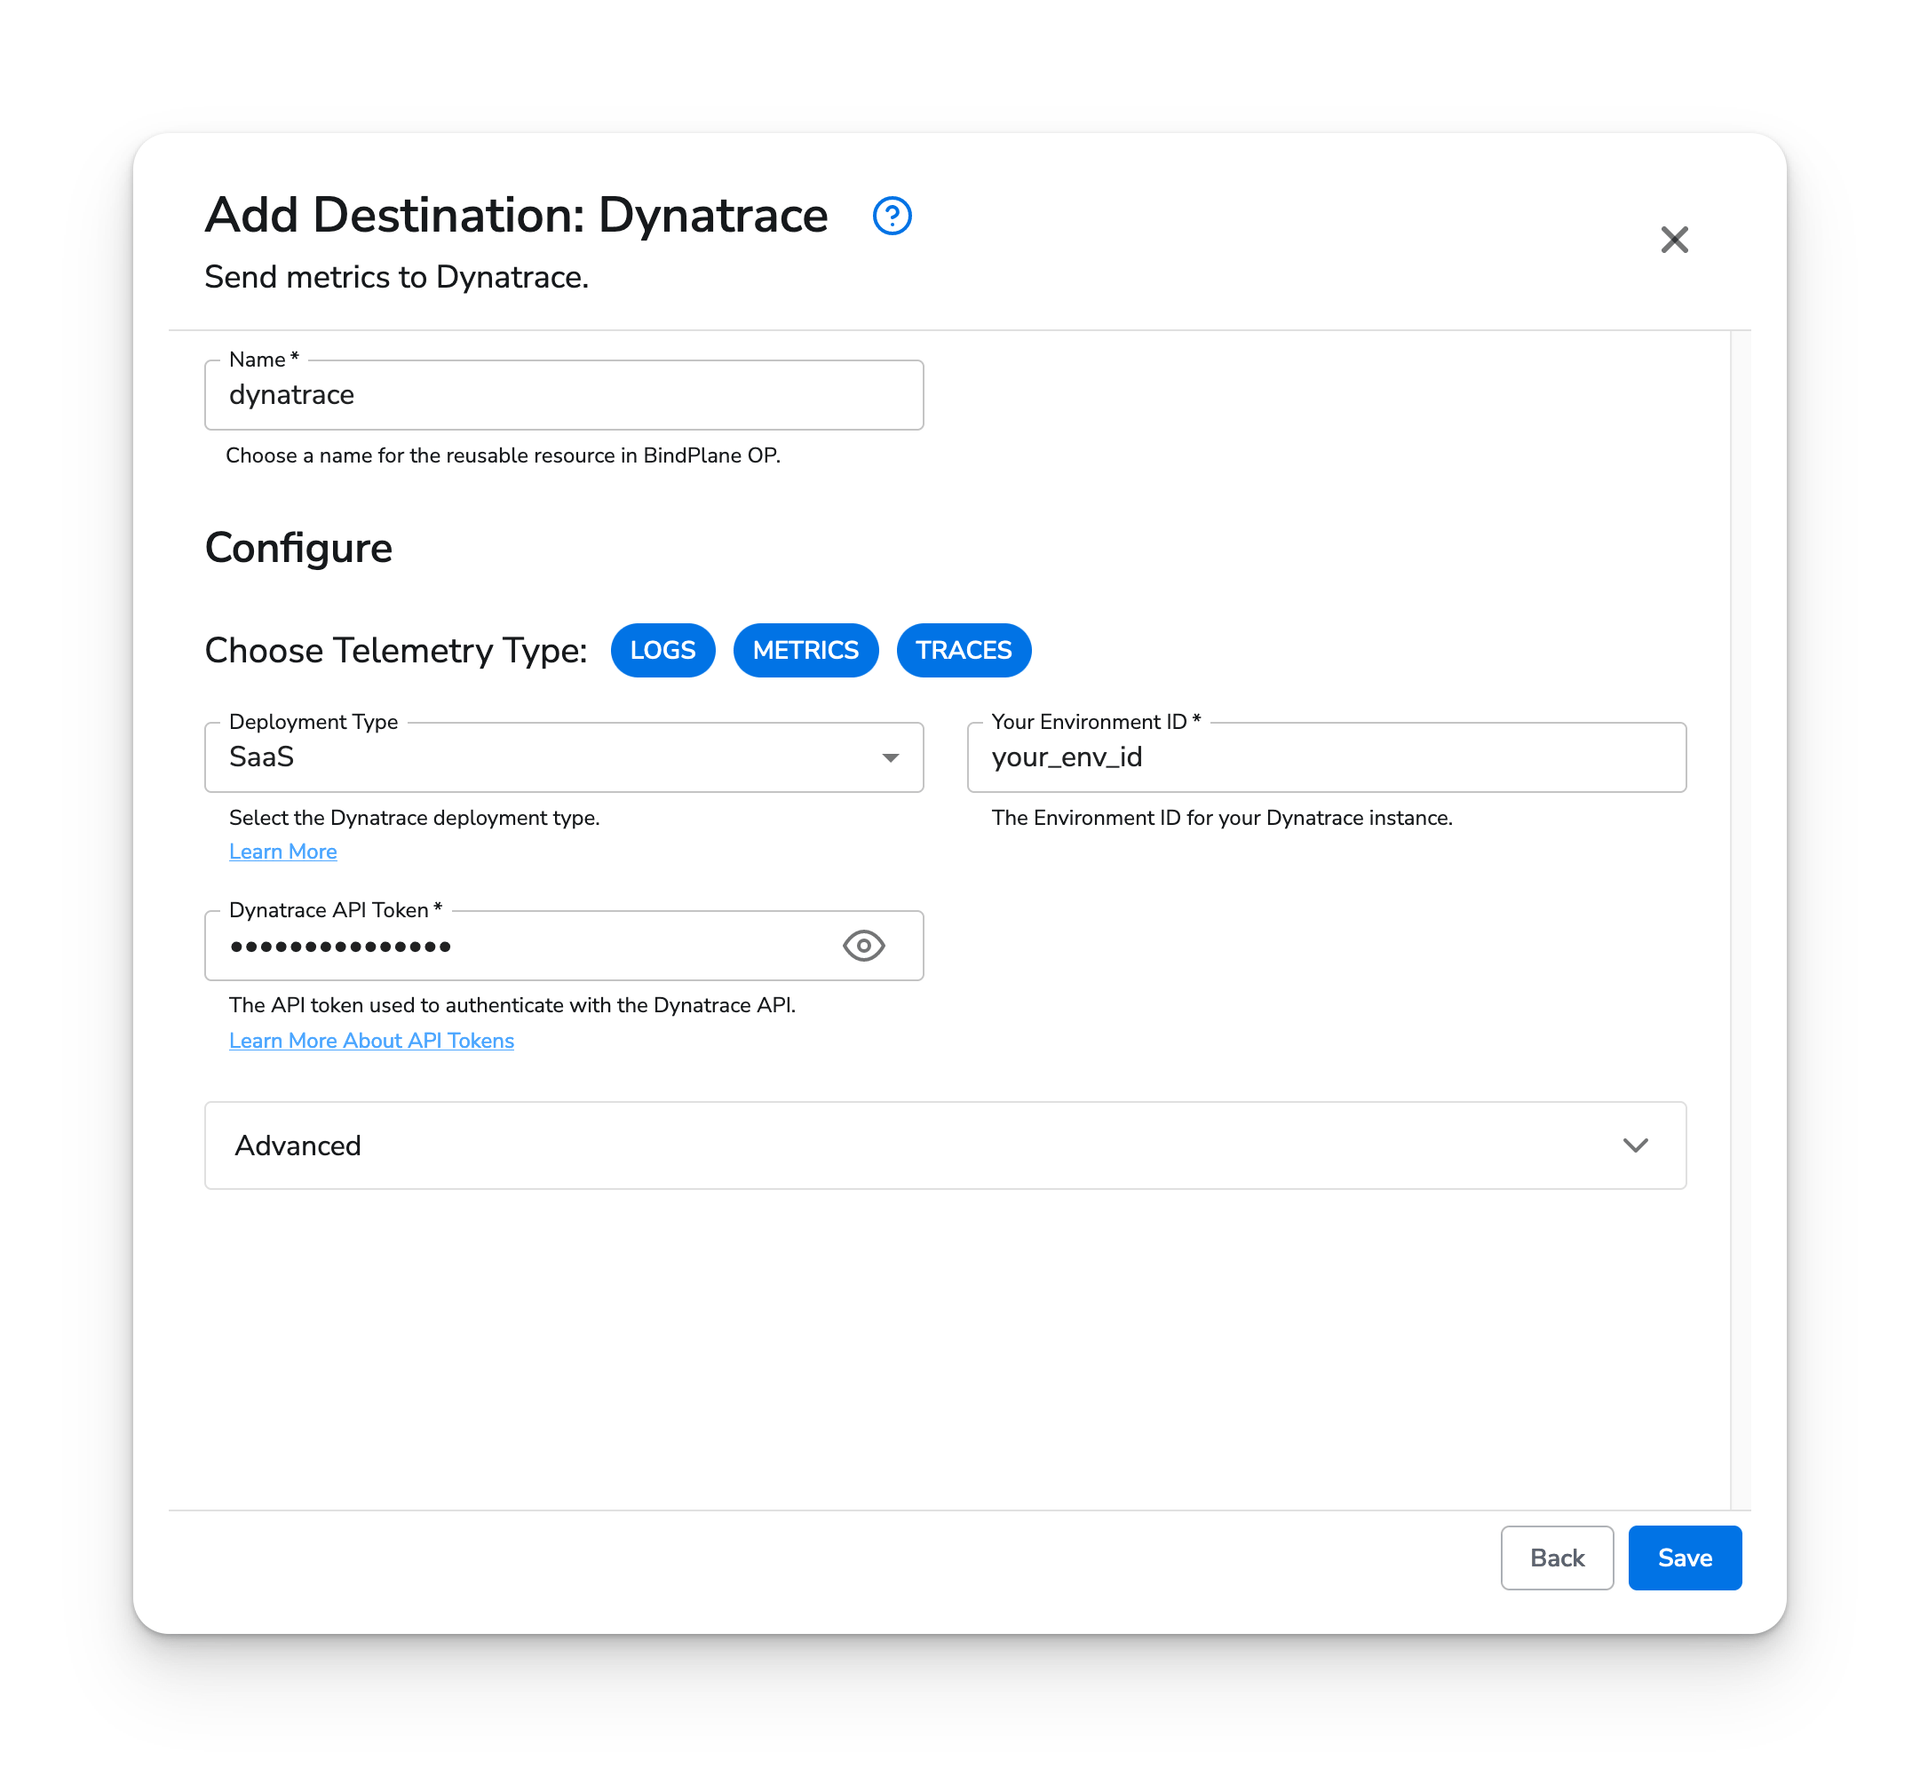Close the Add Destination dialog
The image size is (1920, 1767).
tap(1674, 239)
